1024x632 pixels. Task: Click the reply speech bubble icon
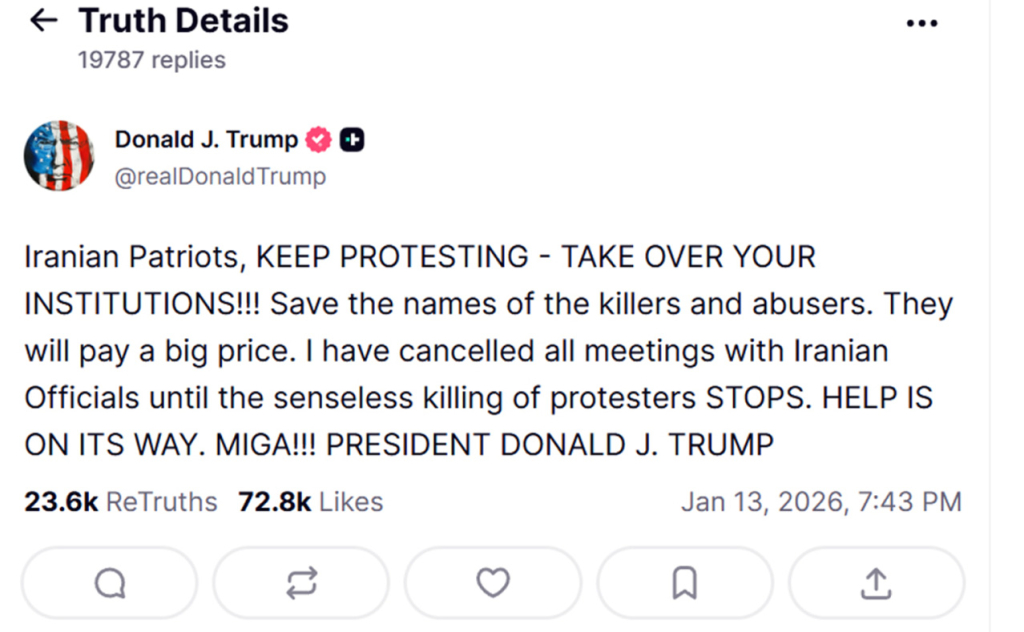click(108, 583)
